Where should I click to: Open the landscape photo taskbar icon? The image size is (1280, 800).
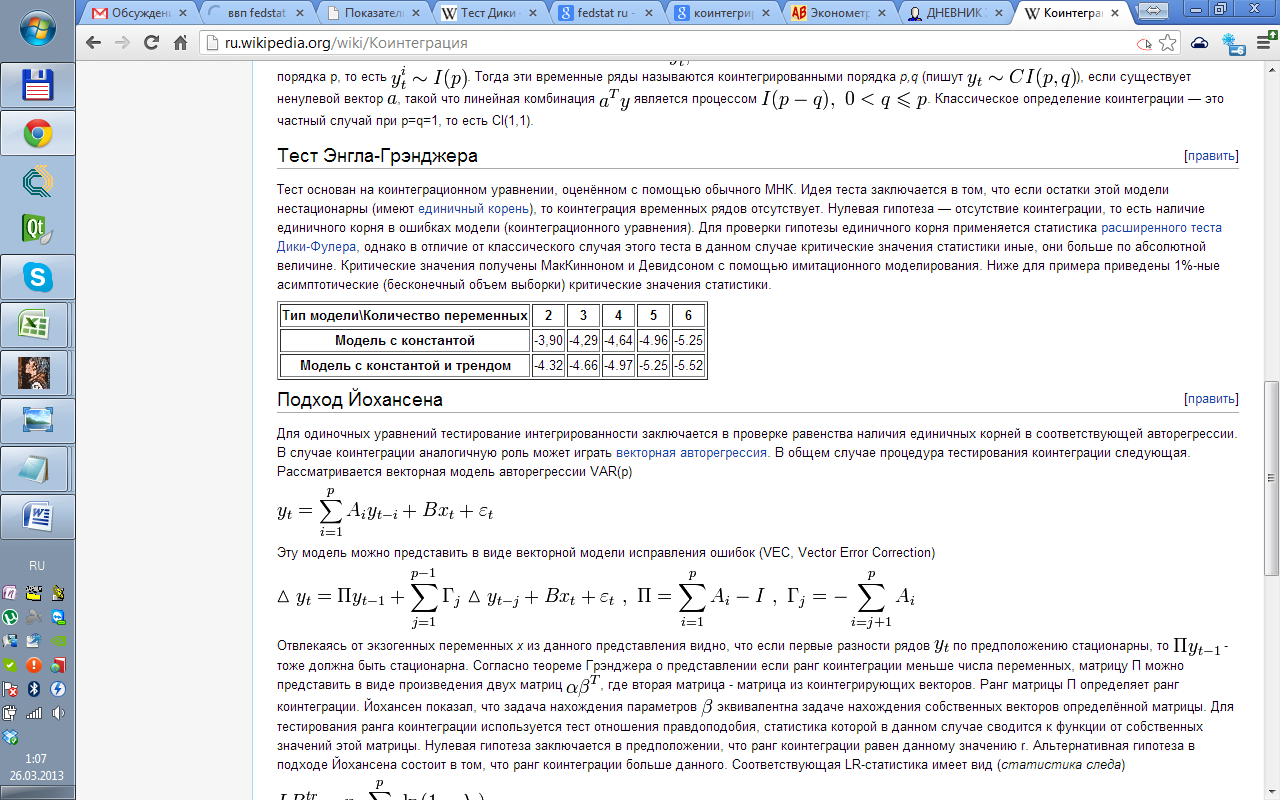(x=38, y=420)
